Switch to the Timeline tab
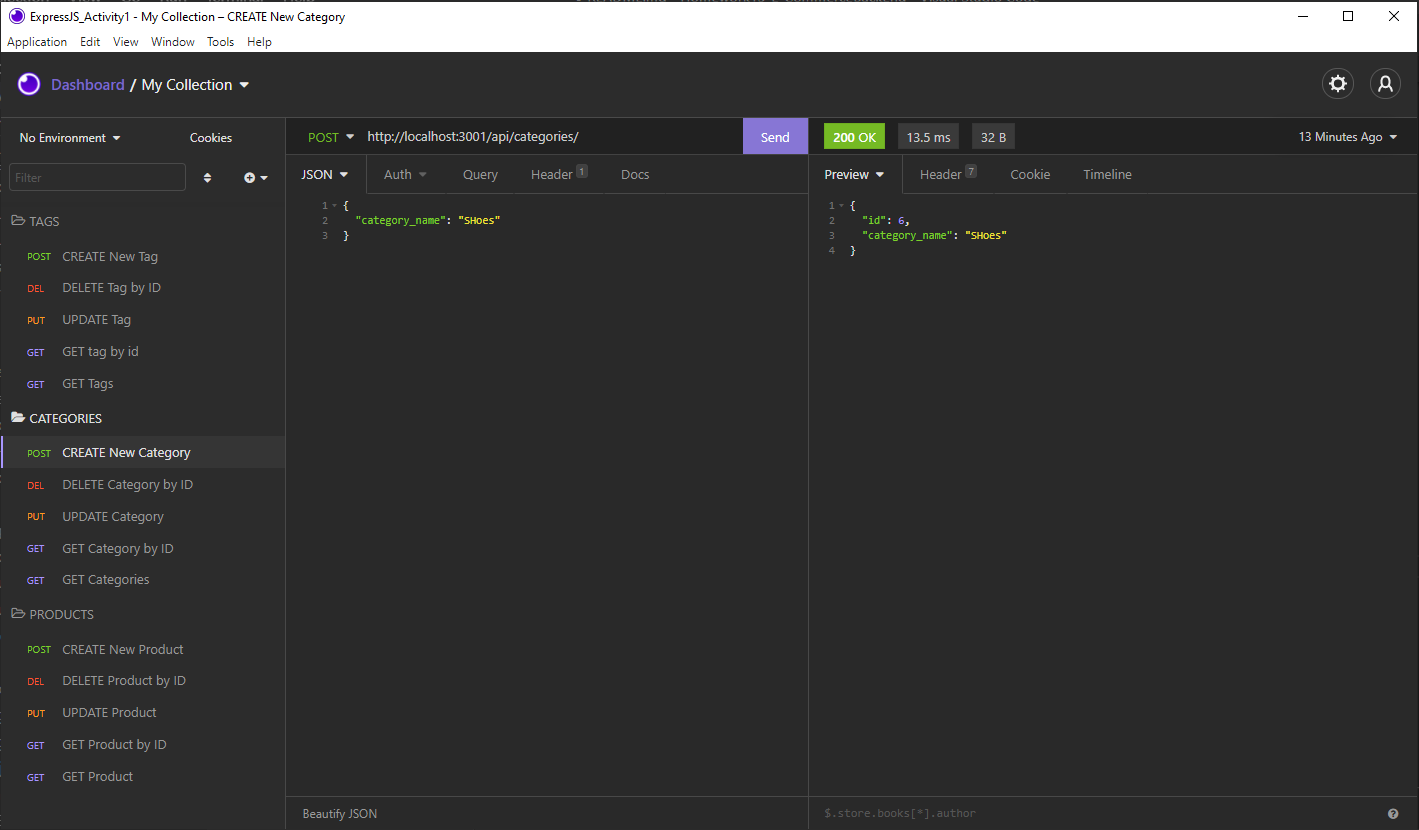Image resolution: width=1419 pixels, height=830 pixels. pos(1106,174)
